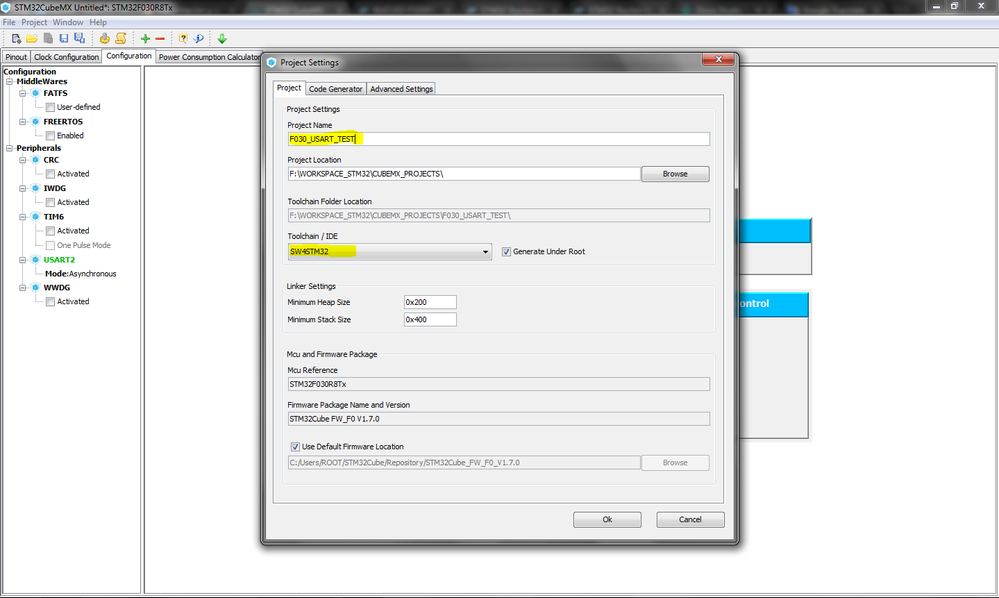Click the Minimum Stack Size field
The image size is (999, 598).
point(430,320)
